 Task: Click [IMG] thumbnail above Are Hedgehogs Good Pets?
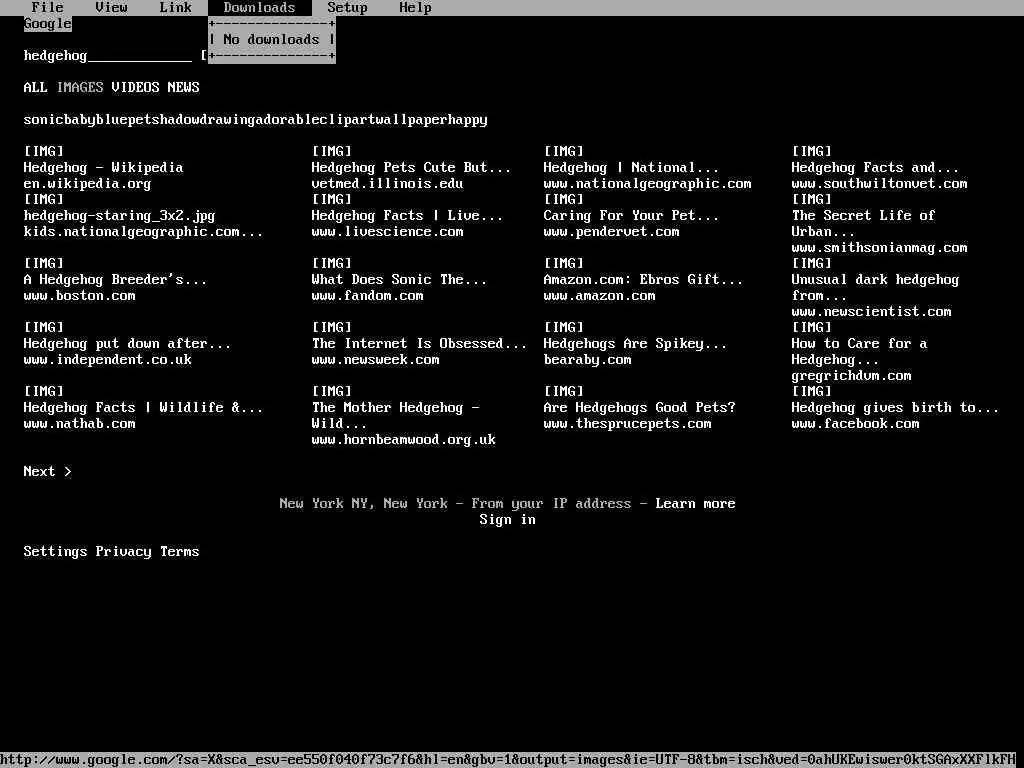564,392
